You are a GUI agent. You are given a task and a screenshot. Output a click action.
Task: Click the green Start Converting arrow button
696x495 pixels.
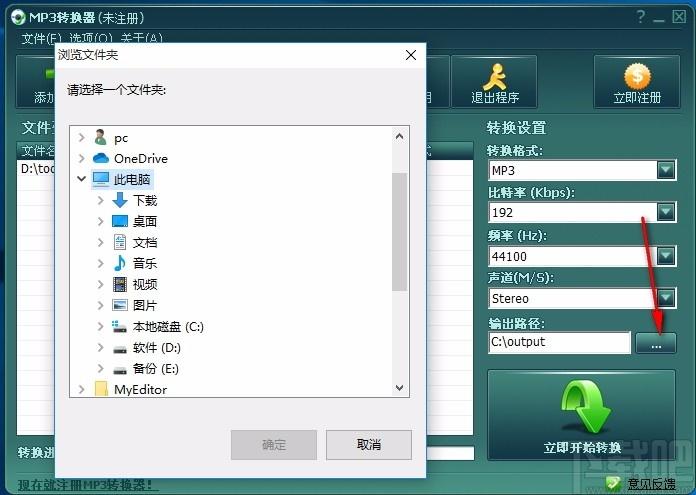(x=581, y=416)
